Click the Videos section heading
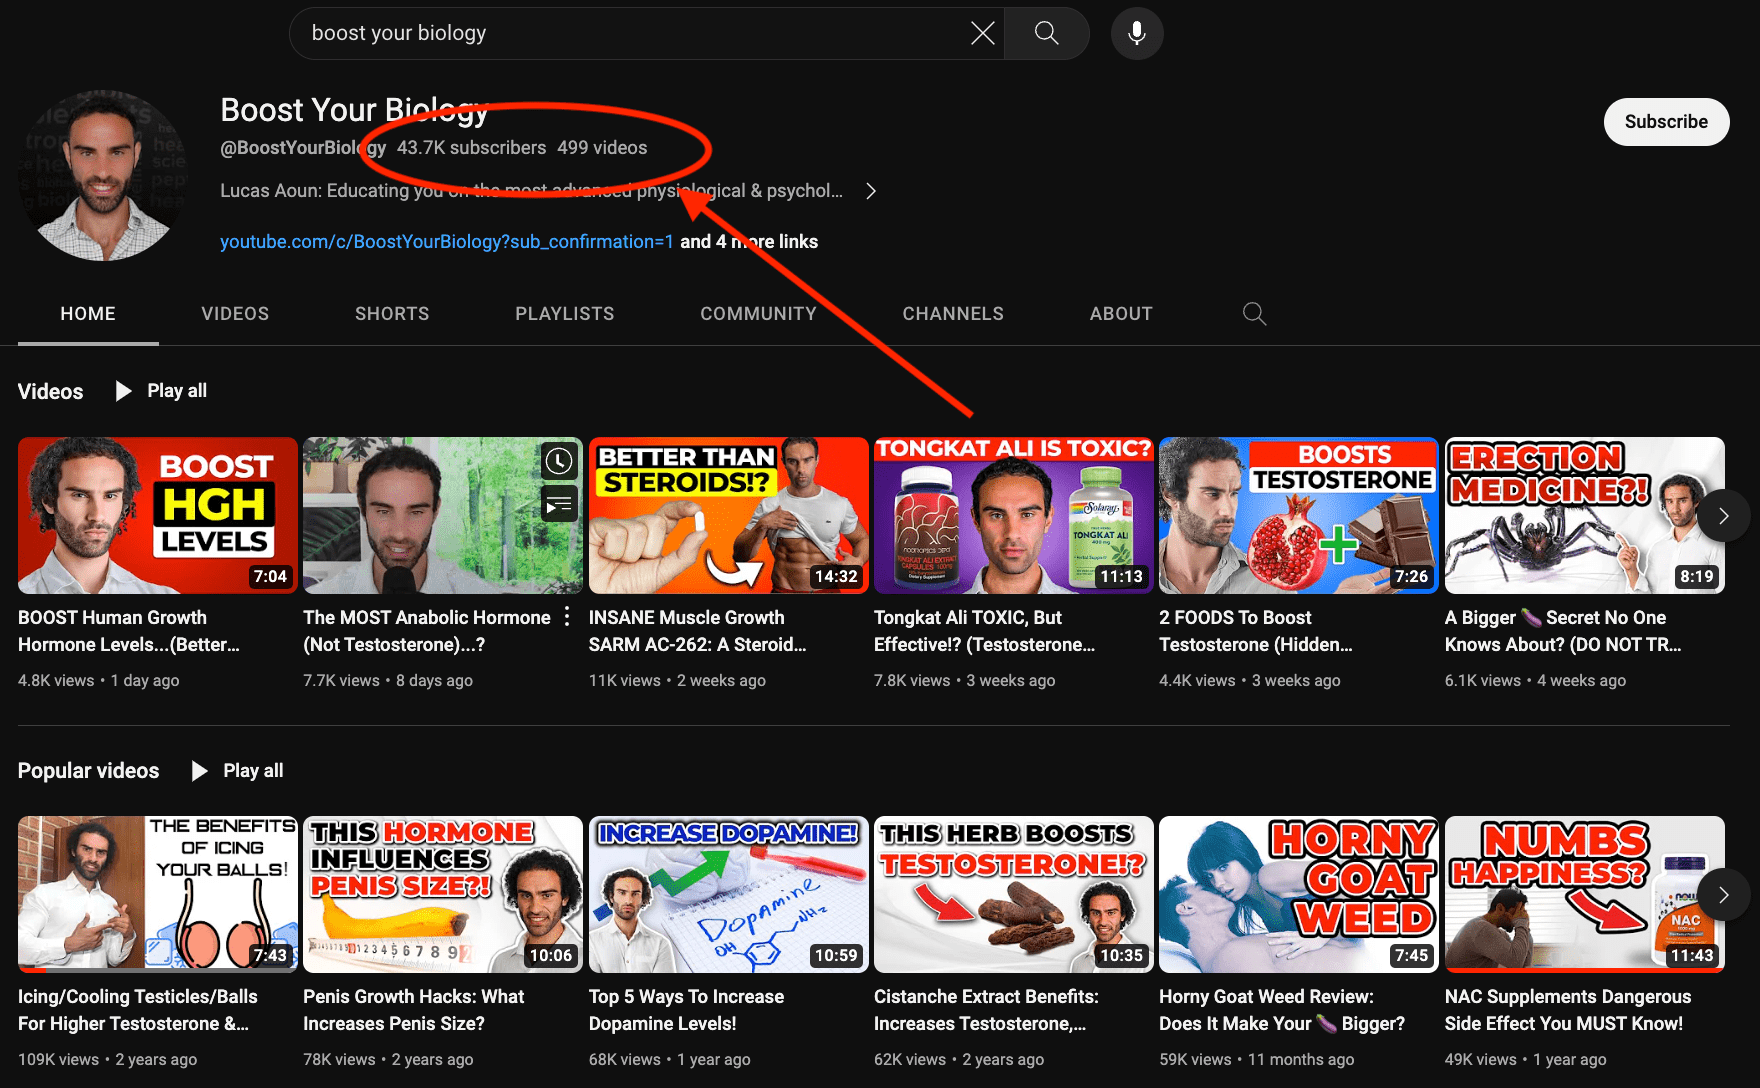The image size is (1760, 1088). click(x=51, y=392)
